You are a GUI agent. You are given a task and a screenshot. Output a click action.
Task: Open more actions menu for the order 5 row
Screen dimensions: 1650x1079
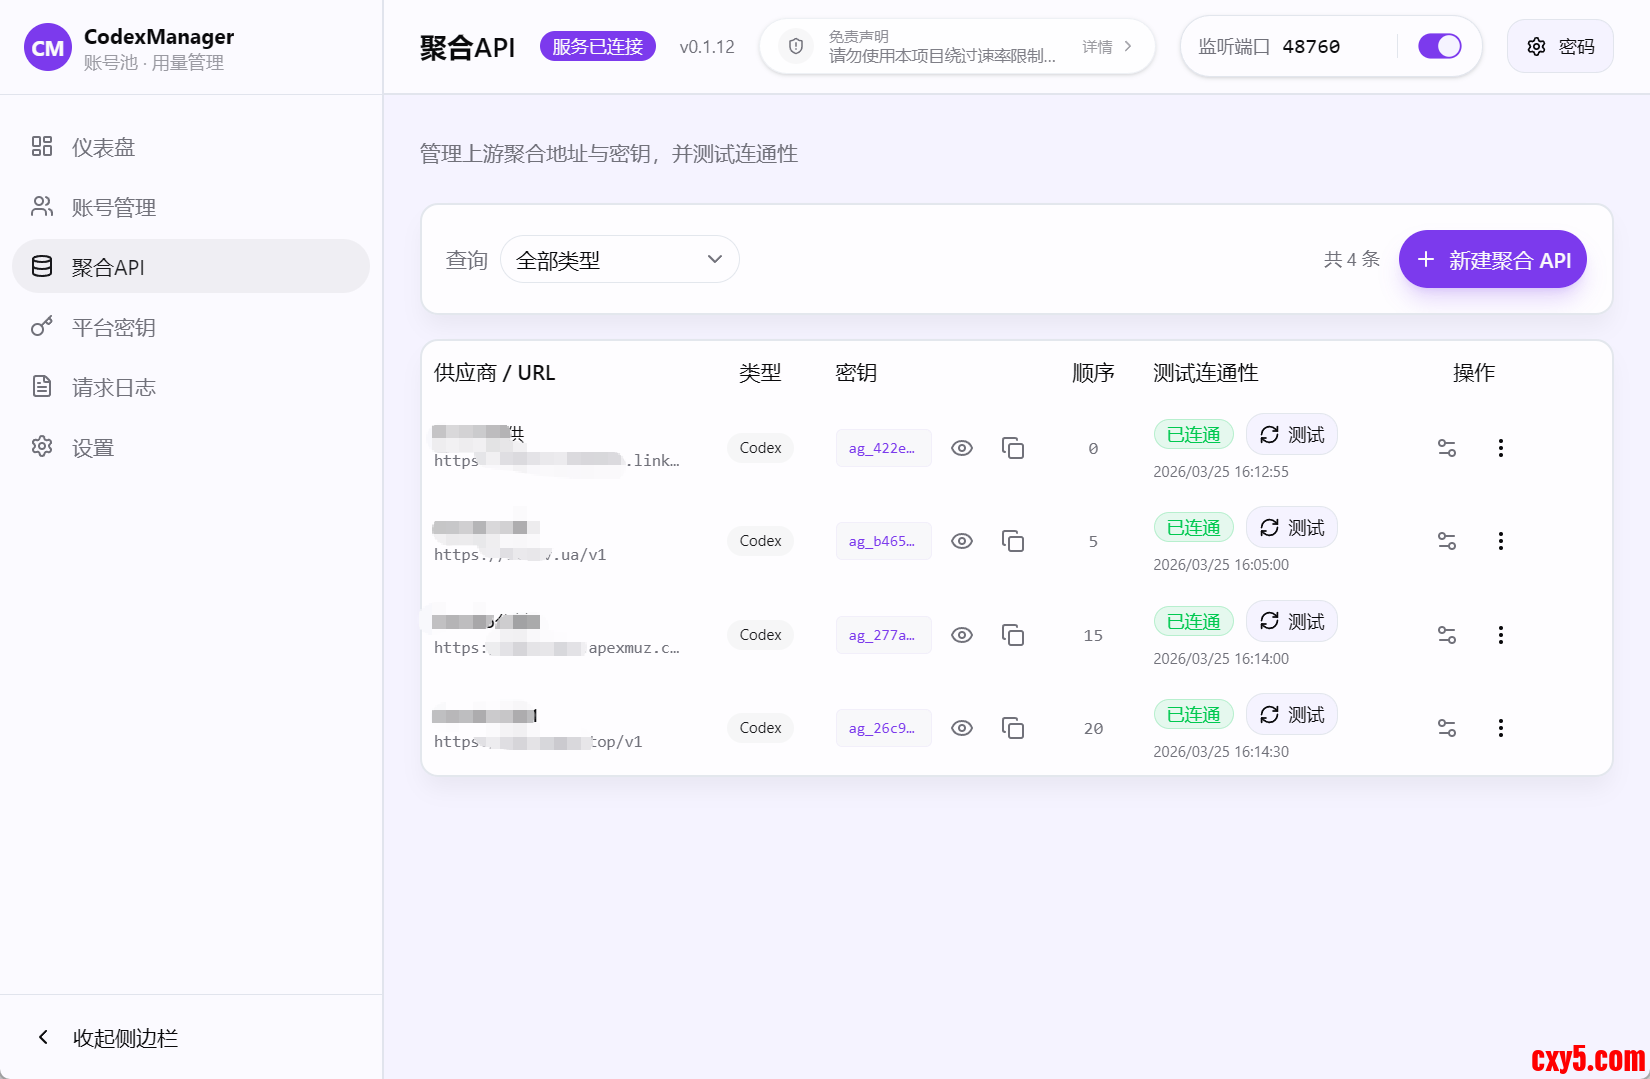[1500, 541]
